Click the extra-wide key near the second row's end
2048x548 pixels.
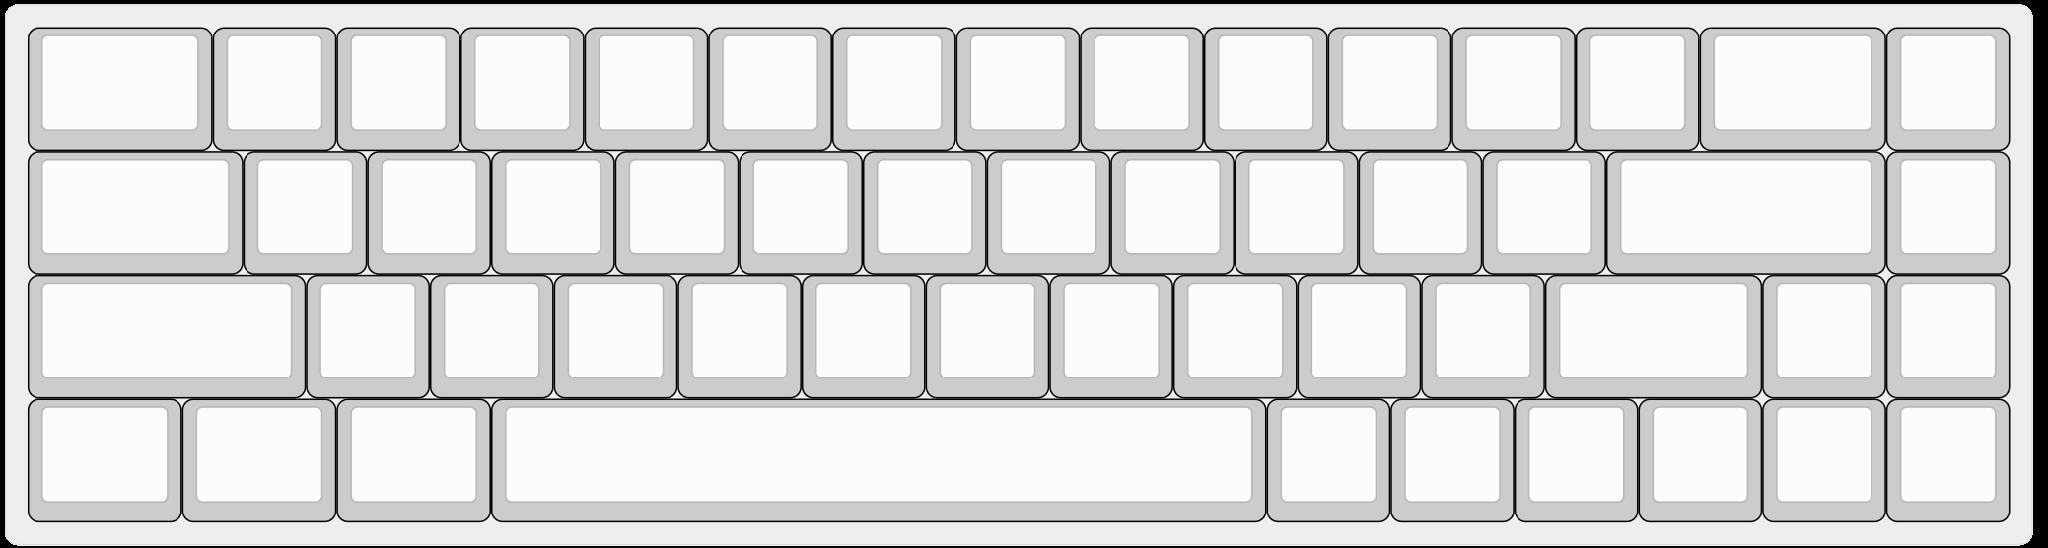[1746, 213]
